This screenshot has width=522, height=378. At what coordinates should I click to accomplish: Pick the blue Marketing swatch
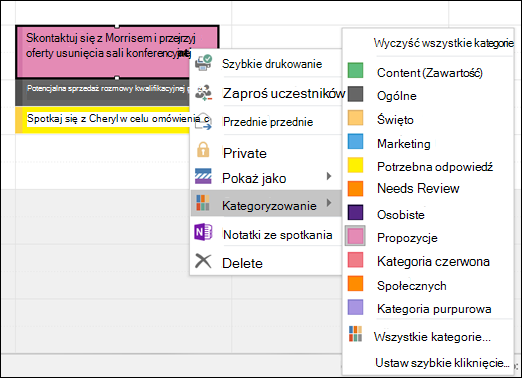[355, 141]
